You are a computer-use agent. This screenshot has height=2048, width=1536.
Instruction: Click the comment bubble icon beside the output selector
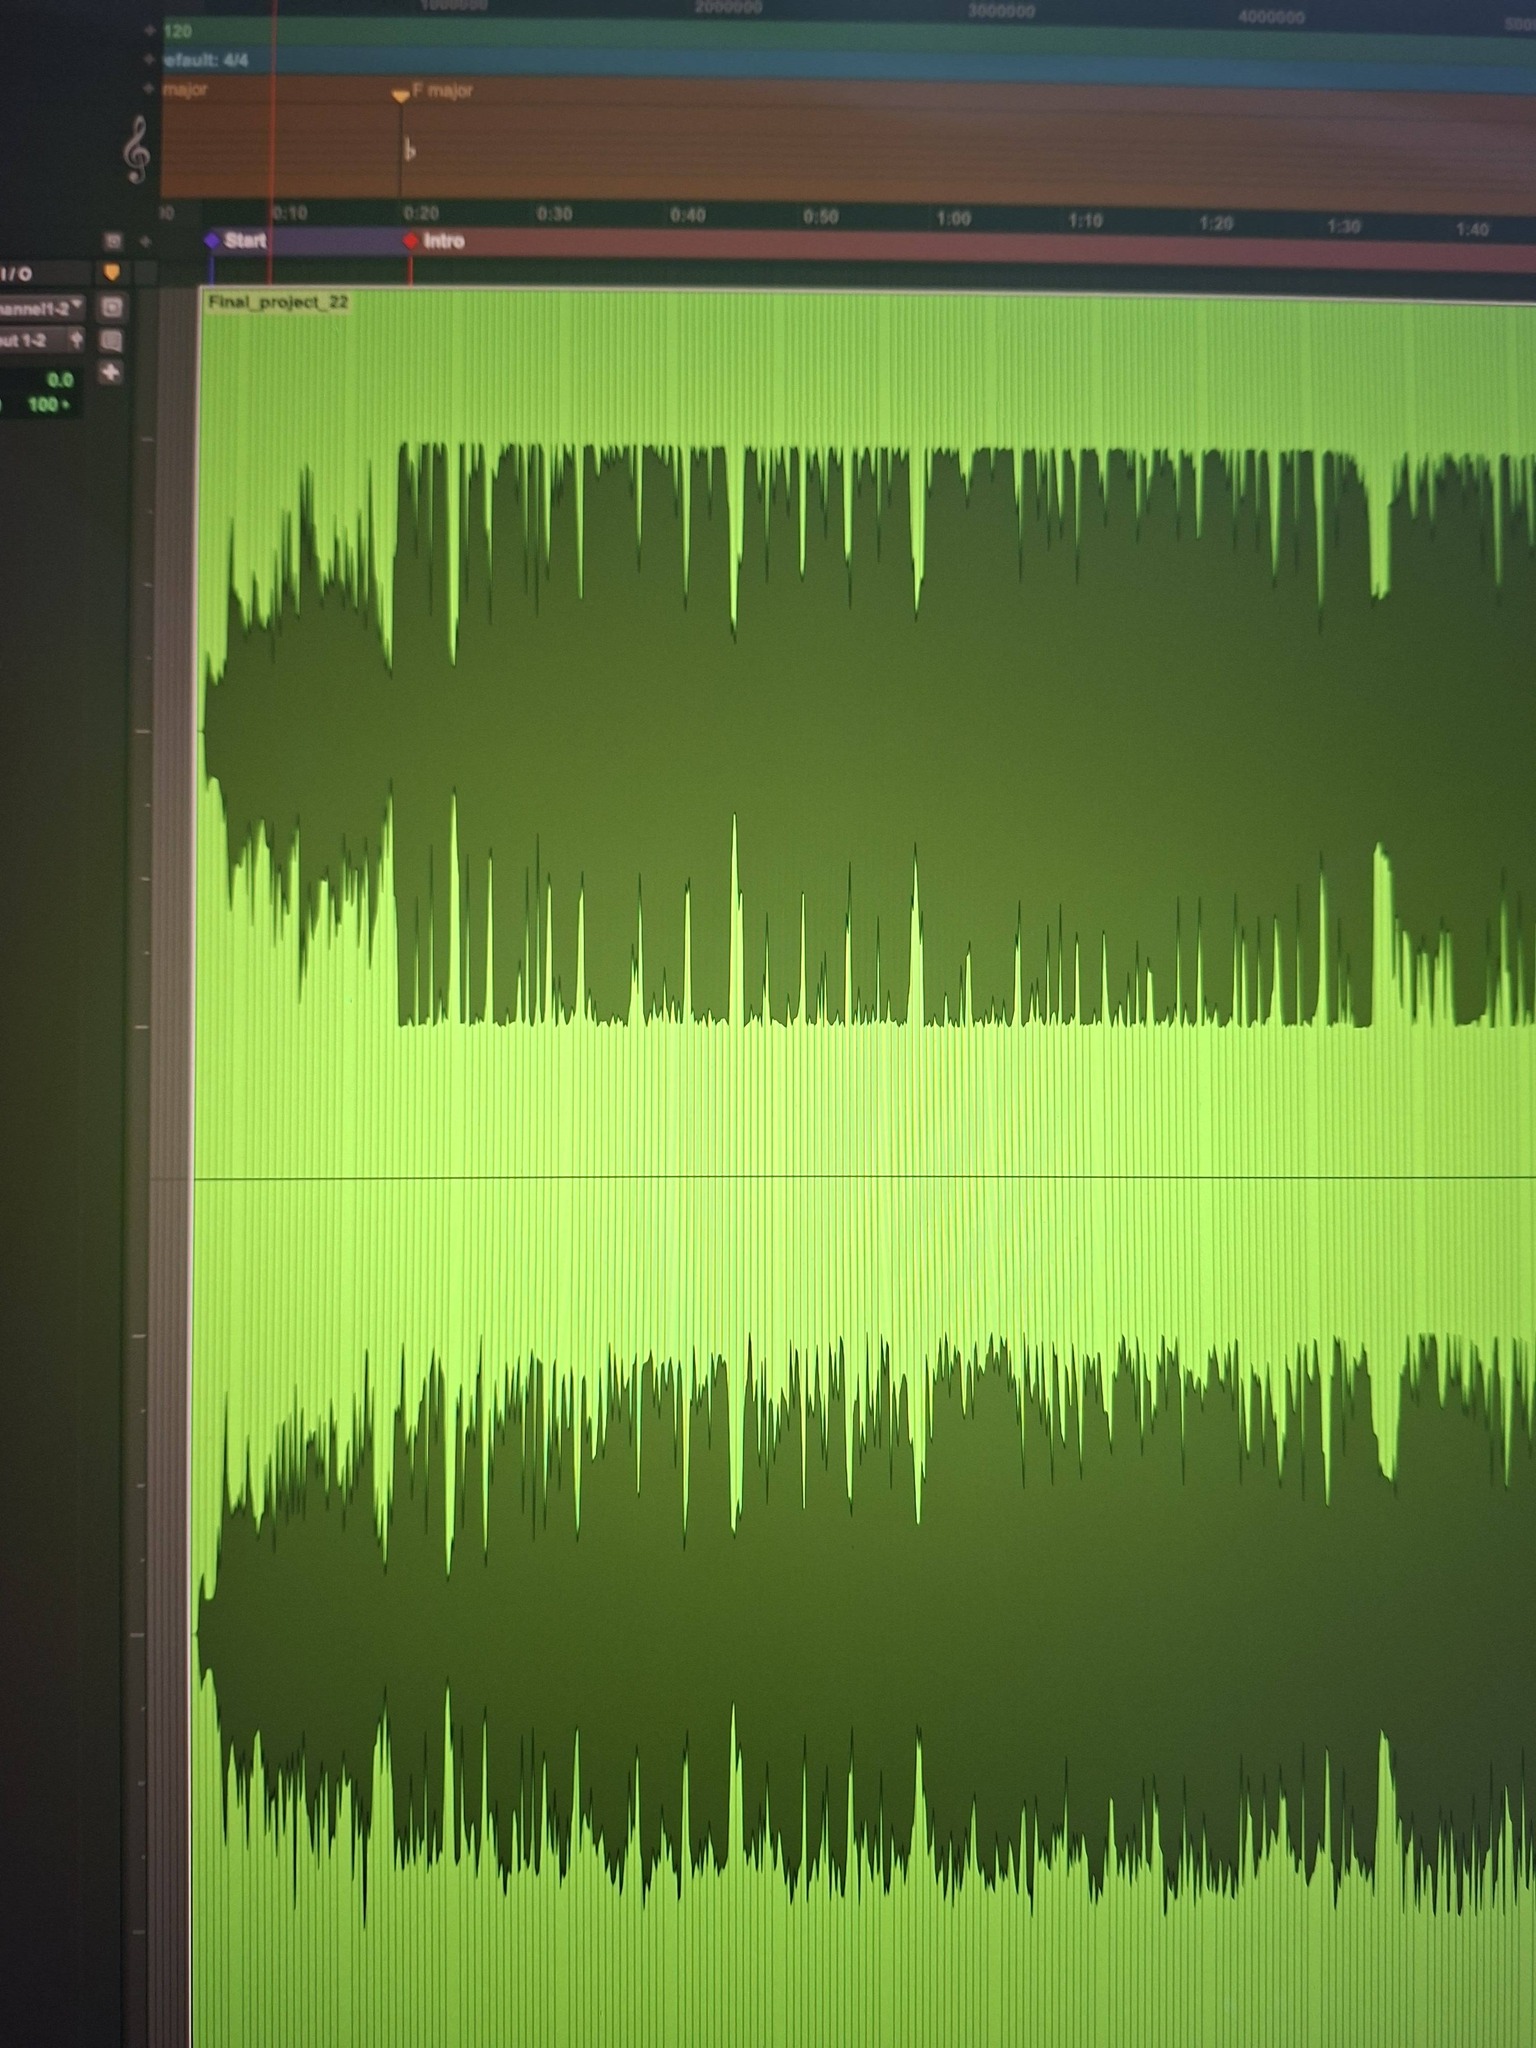click(111, 341)
